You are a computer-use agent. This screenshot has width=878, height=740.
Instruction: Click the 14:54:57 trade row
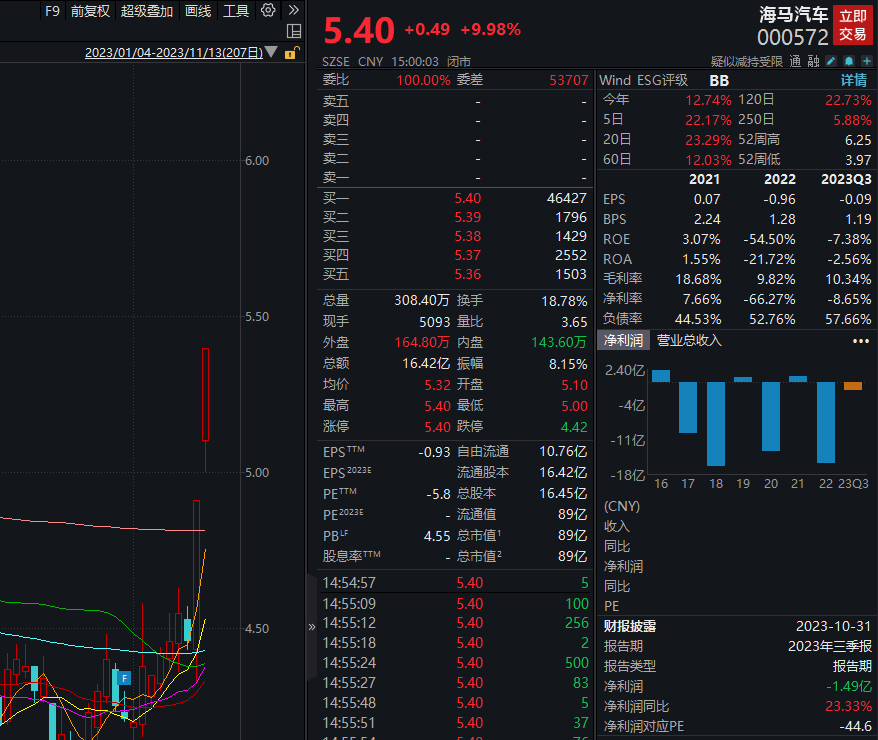tap(455, 583)
